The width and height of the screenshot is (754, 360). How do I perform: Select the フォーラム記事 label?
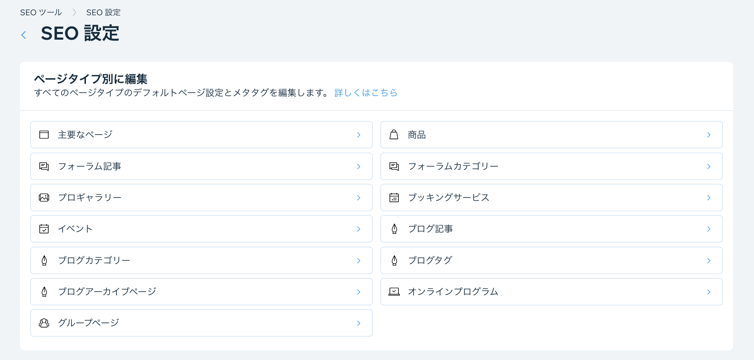89,166
